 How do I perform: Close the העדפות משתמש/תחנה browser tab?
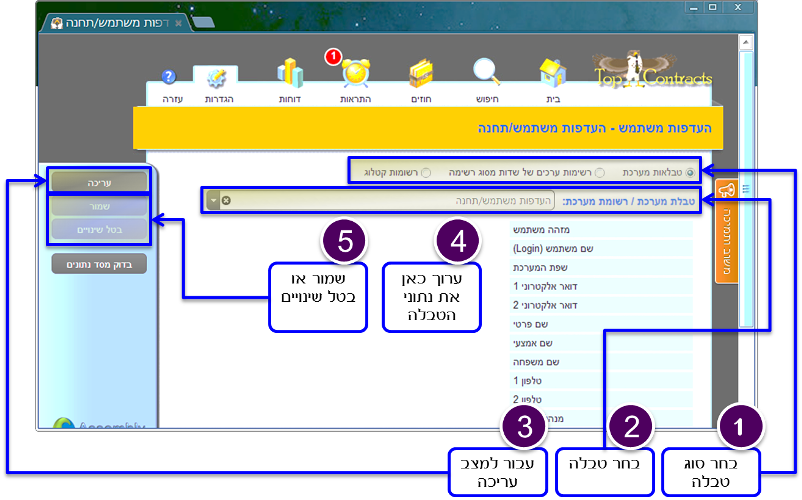[x=178, y=24]
